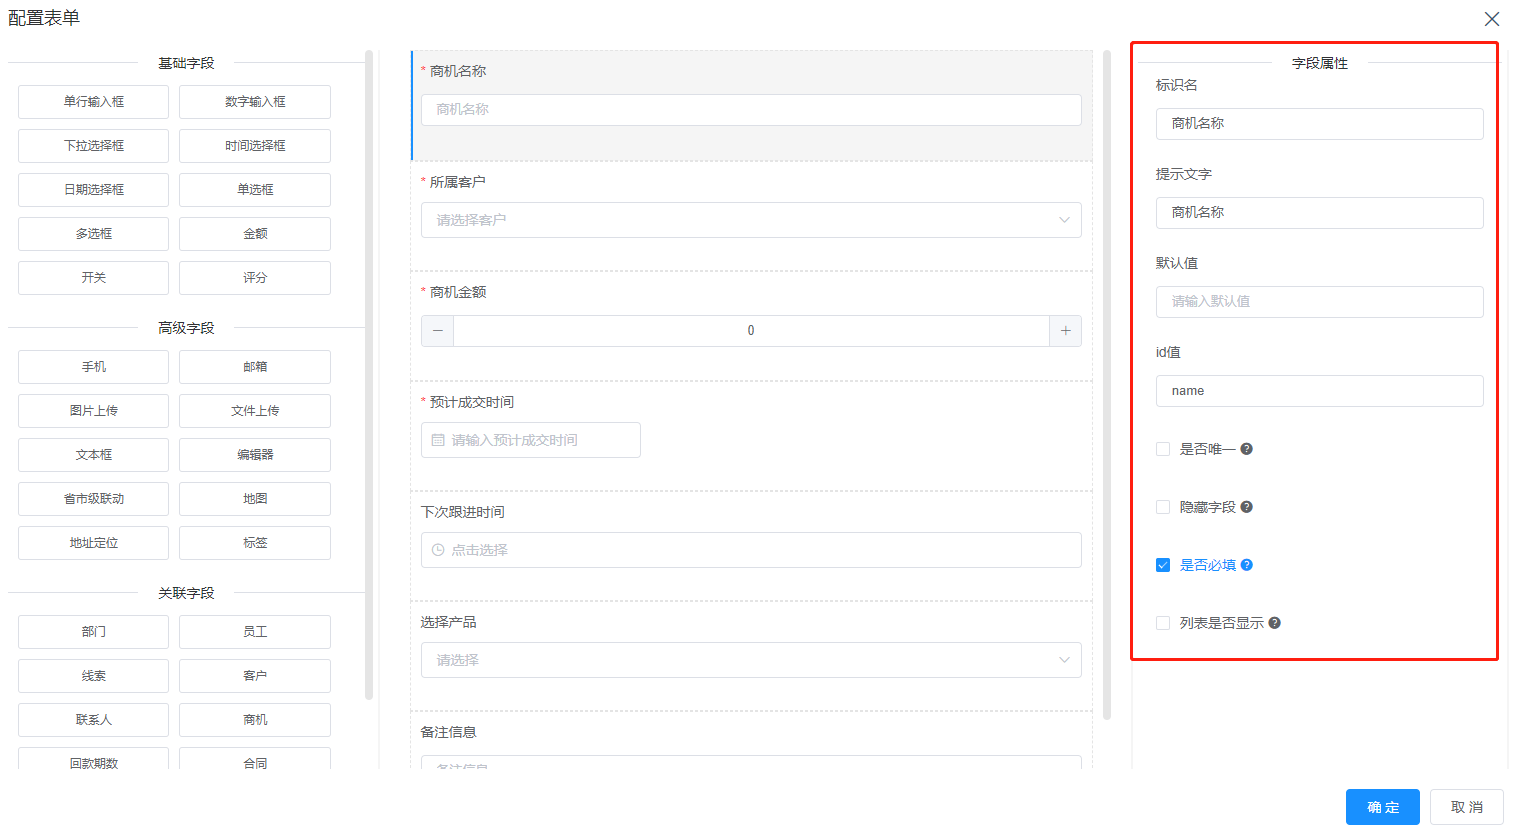The height and width of the screenshot is (830, 1516).
Task: Expand the 选择产品 dropdown
Action: point(751,660)
